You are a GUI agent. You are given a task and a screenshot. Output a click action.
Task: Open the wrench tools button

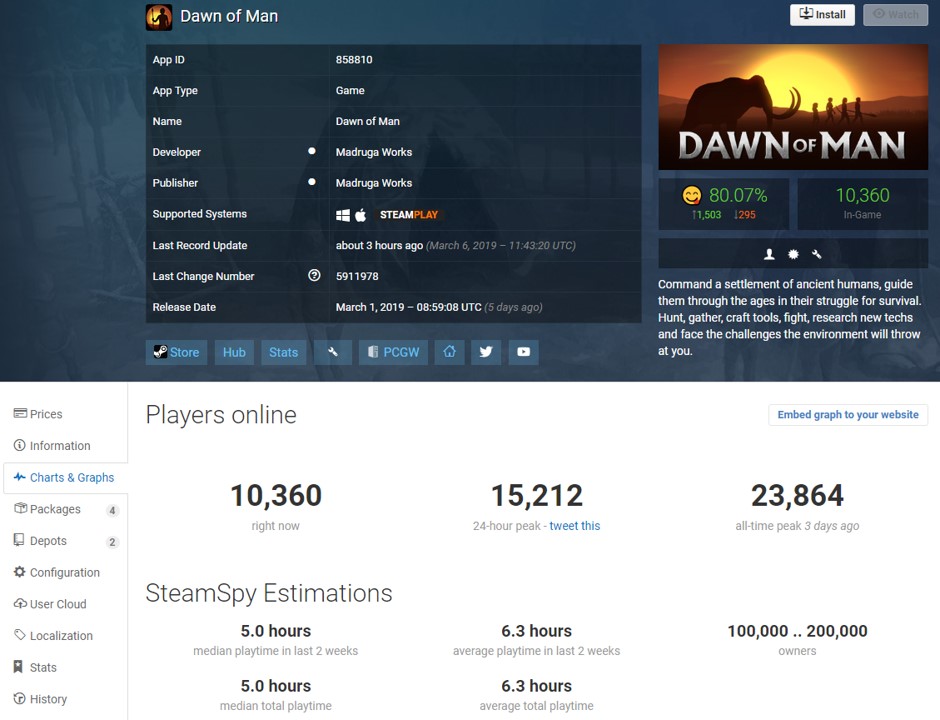point(333,353)
